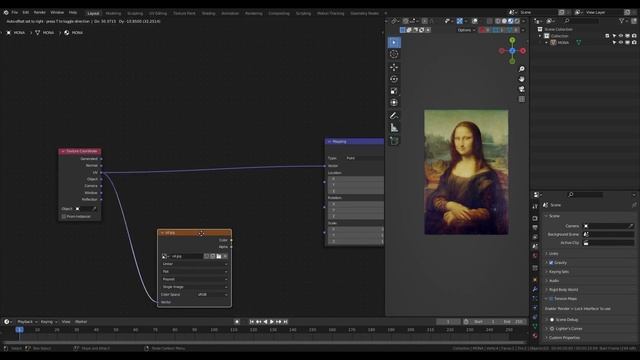The width and height of the screenshot is (640, 360).
Task: Jump to the timeline end frame button
Action: pos(286,322)
